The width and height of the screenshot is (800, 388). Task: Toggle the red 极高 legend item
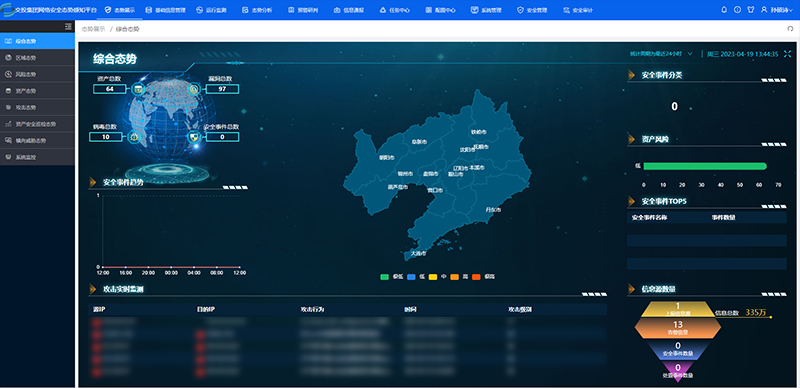pos(483,277)
